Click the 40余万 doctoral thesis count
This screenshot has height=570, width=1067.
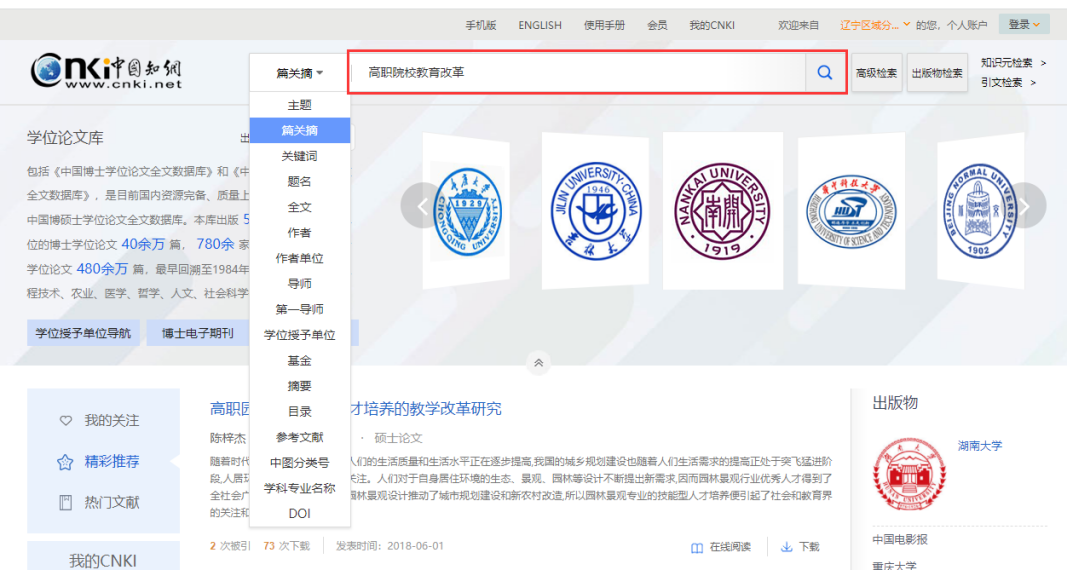[x=143, y=244]
